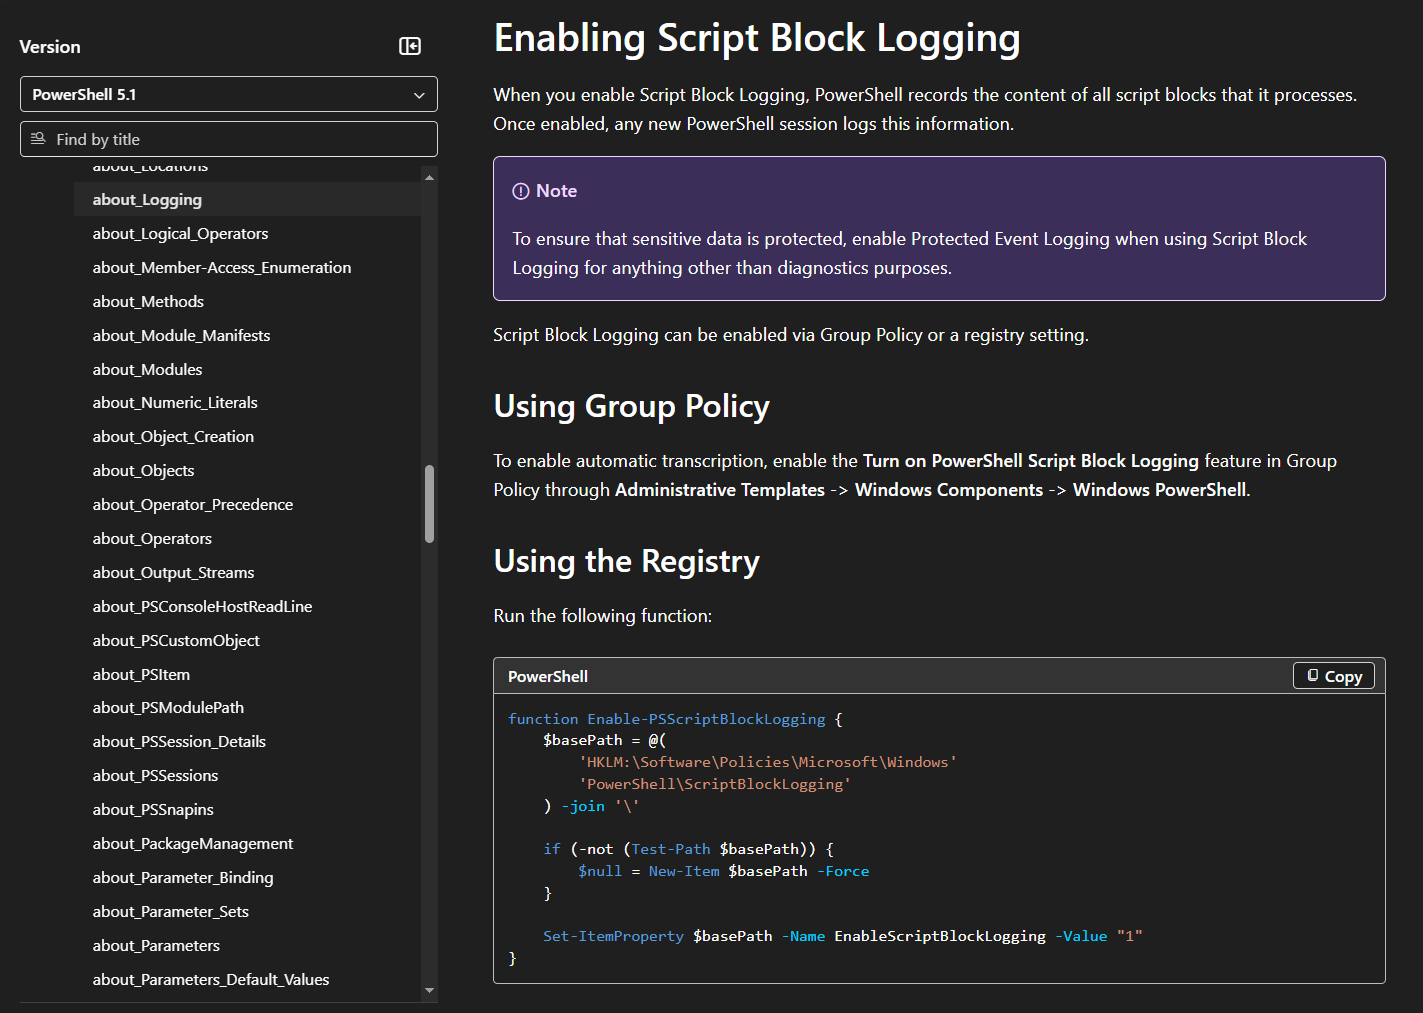Screen dimensions: 1423x1013
Task: Open about_Parameter_Sets article
Action: point(171,912)
